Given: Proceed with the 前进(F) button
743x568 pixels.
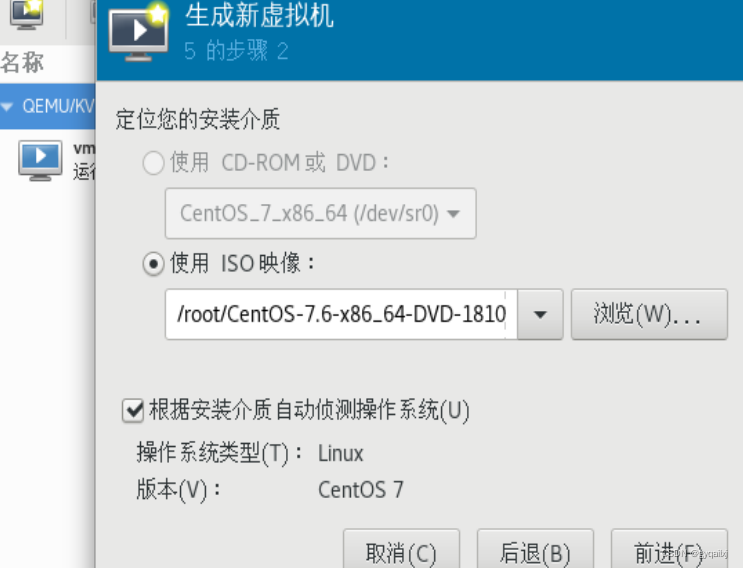Looking at the screenshot, I should [x=669, y=550].
